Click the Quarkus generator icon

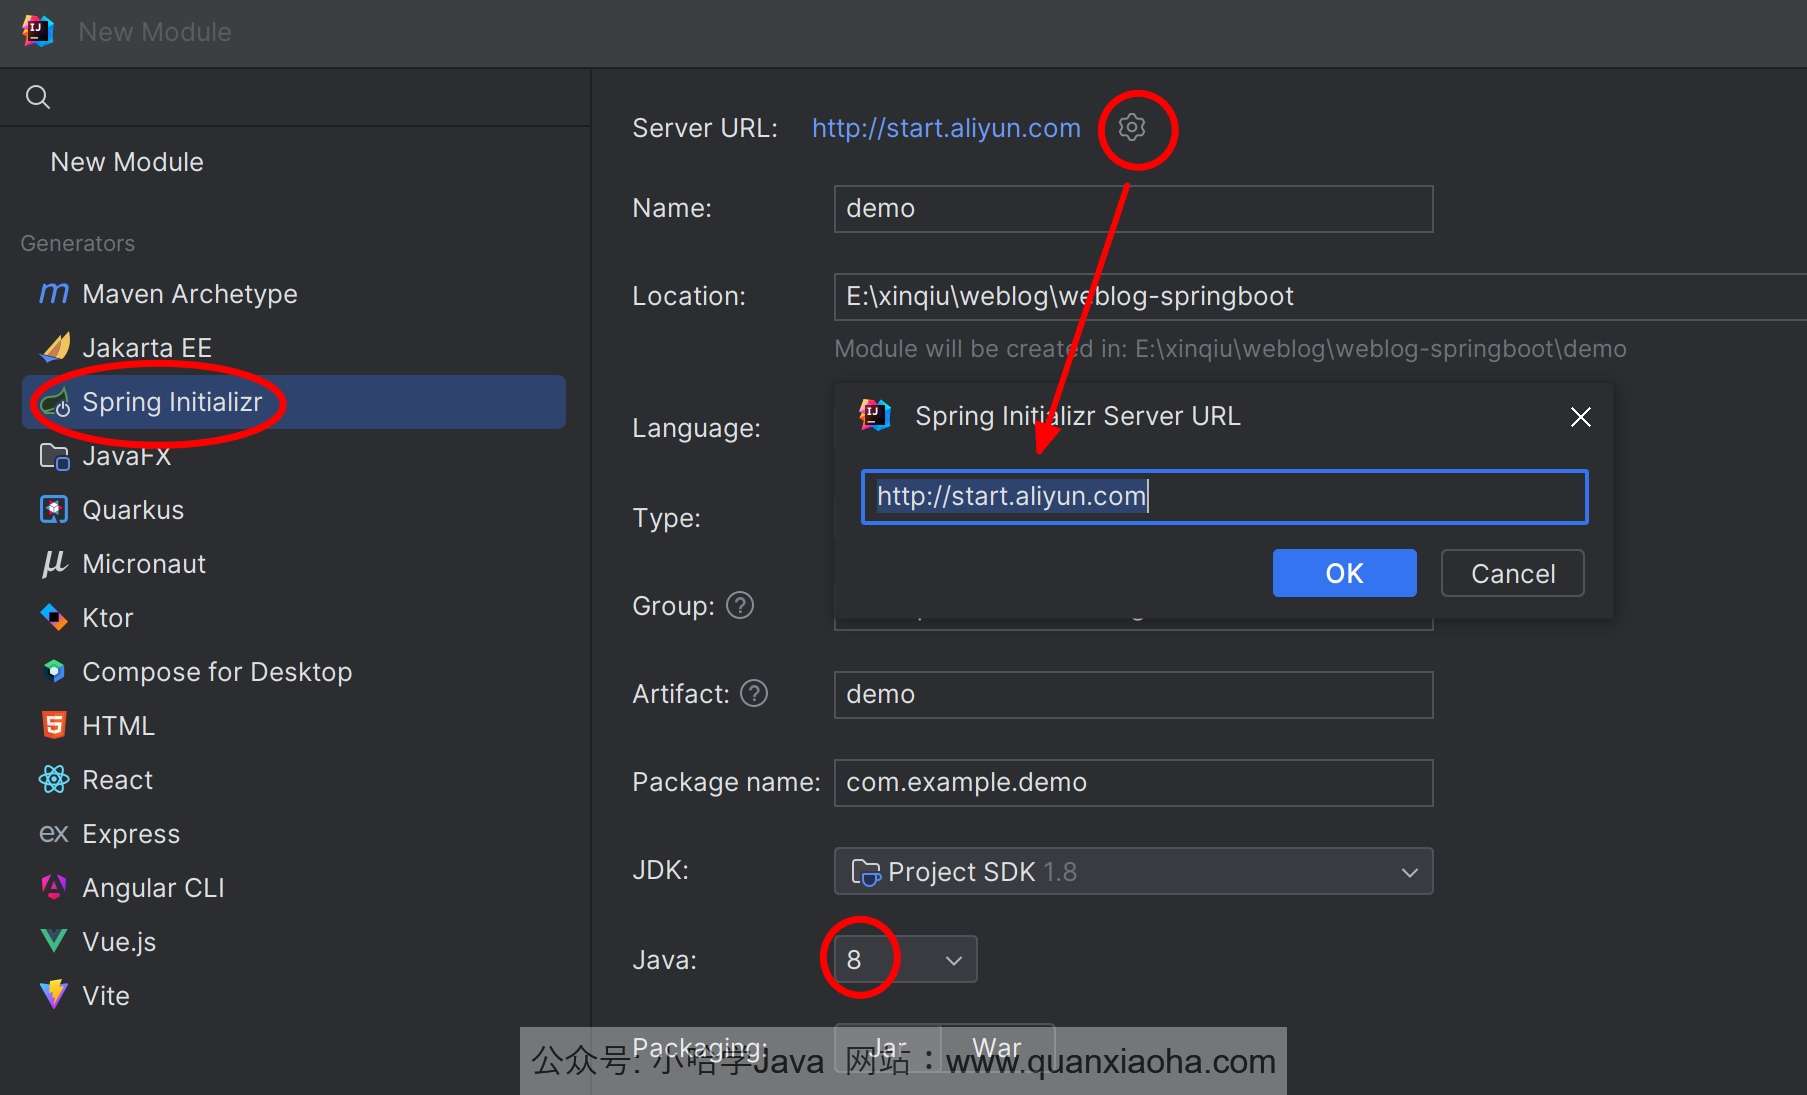54,510
